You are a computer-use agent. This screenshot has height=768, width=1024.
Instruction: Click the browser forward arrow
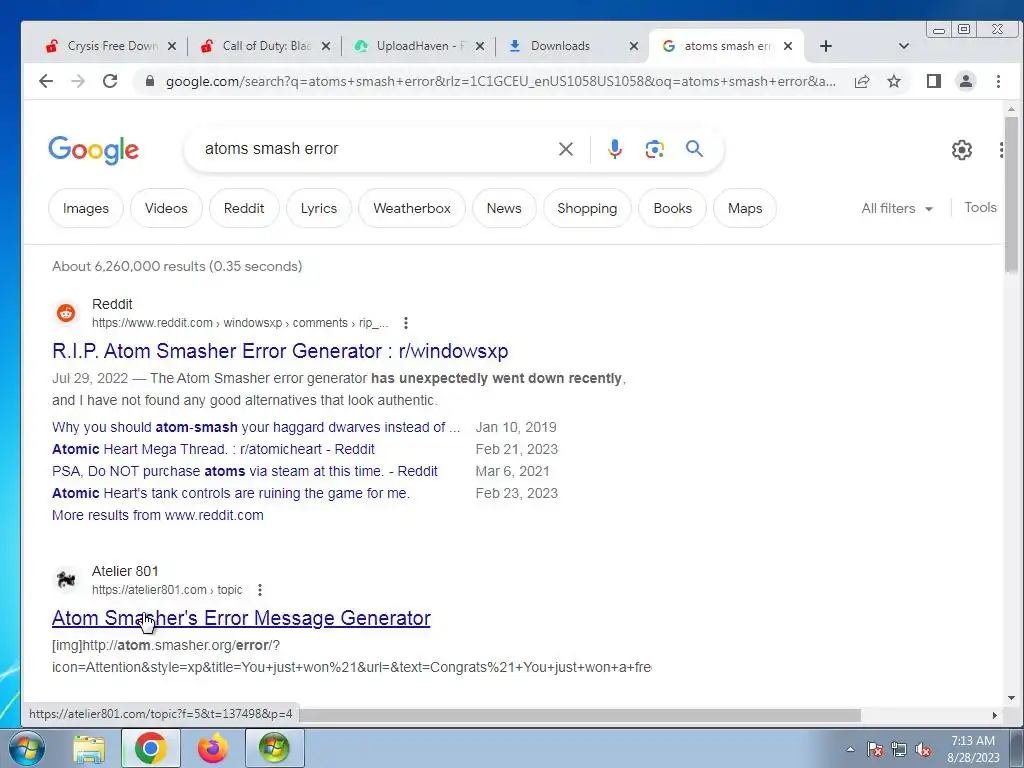(78, 81)
